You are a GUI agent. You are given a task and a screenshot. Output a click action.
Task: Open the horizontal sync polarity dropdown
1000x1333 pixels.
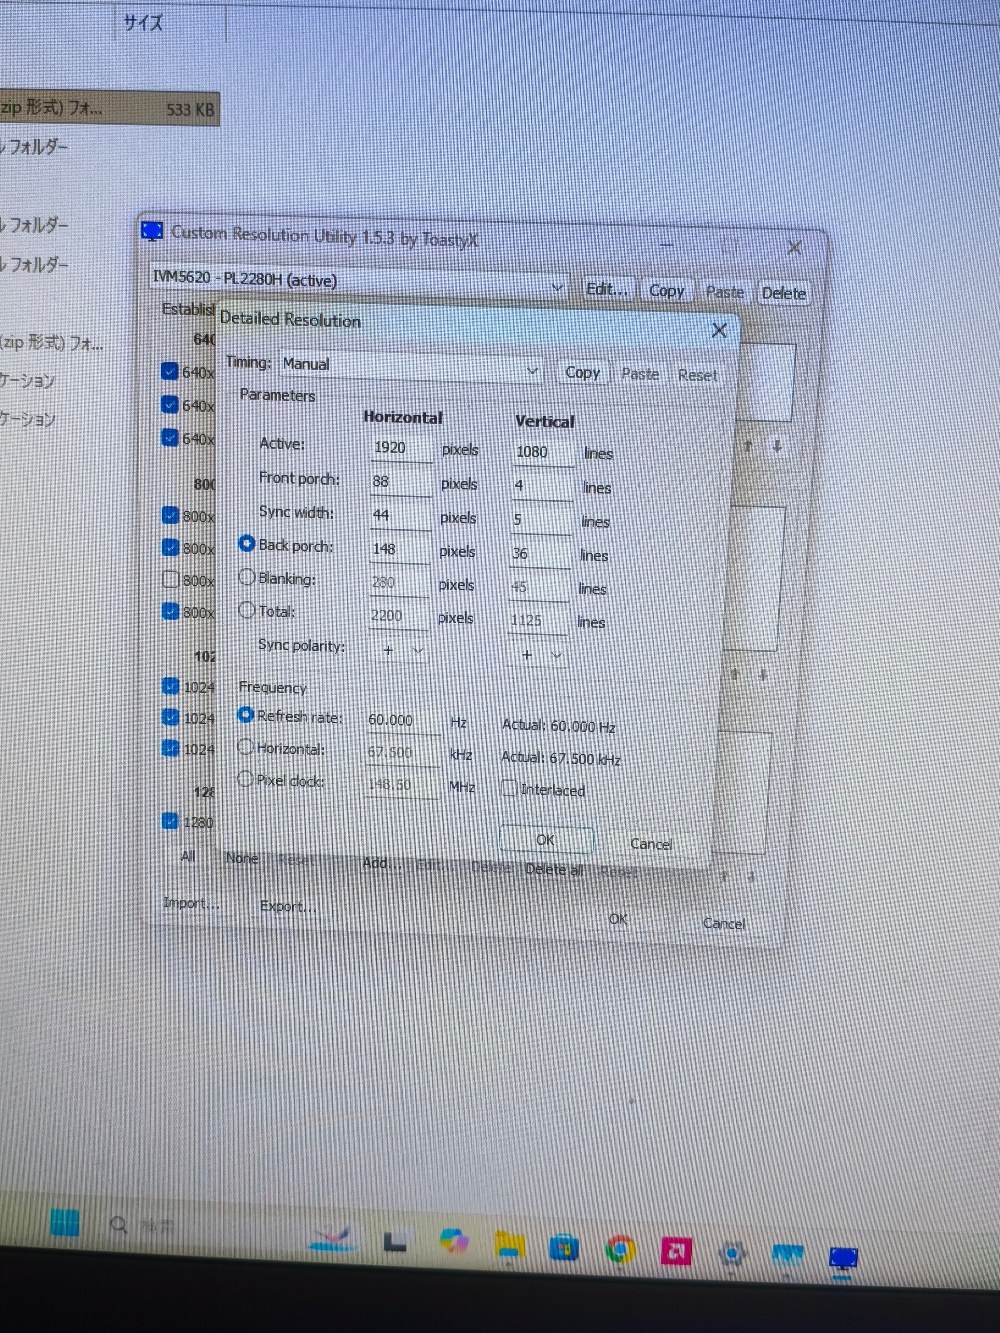(403, 651)
